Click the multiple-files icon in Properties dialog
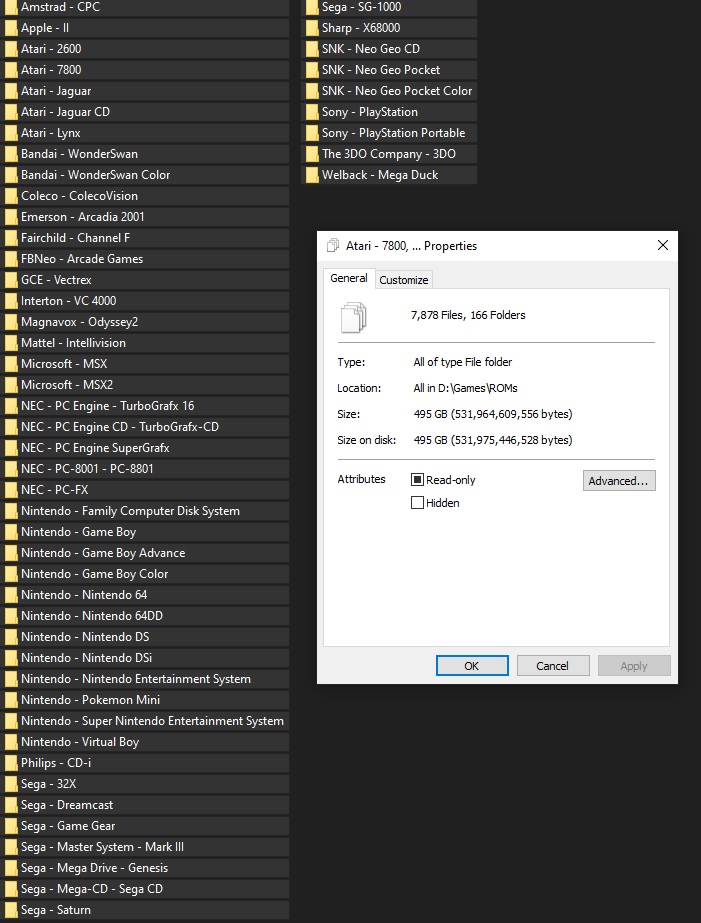 (x=353, y=317)
